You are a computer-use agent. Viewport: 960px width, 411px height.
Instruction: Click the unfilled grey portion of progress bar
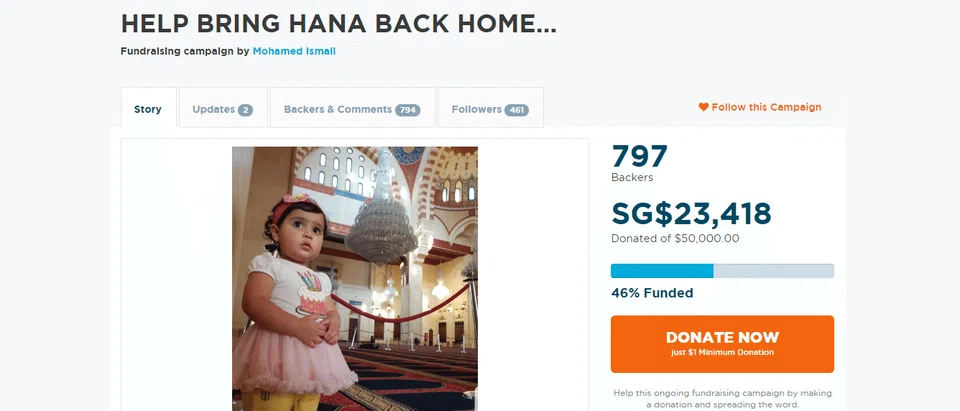click(x=774, y=271)
